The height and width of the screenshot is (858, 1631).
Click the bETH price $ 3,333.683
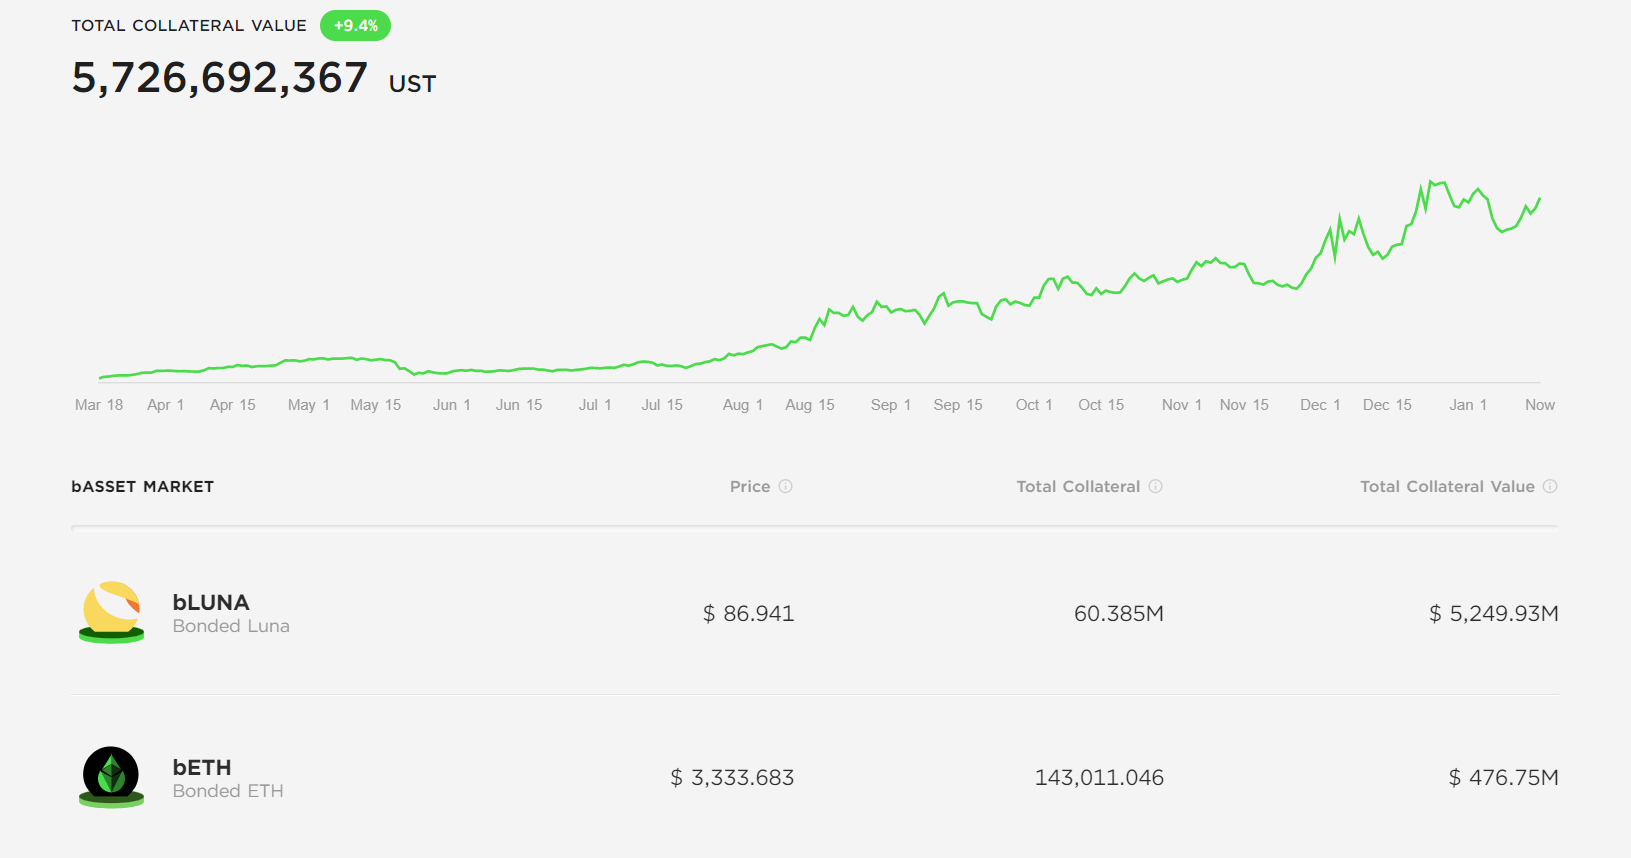732,777
